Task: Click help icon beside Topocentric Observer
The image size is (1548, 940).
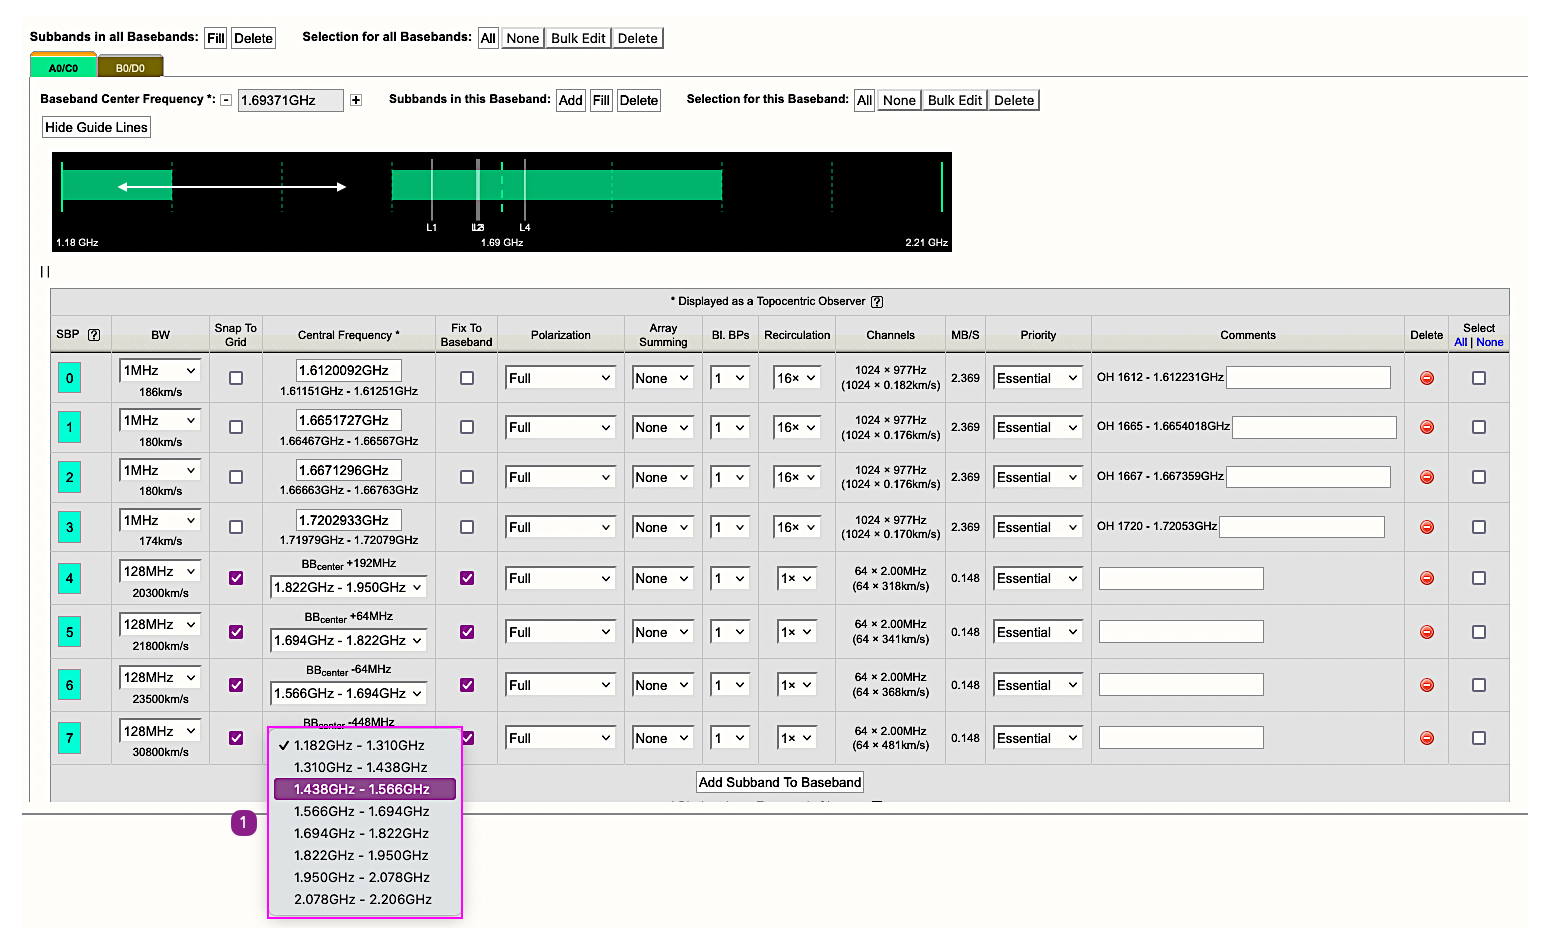Action: point(877,302)
